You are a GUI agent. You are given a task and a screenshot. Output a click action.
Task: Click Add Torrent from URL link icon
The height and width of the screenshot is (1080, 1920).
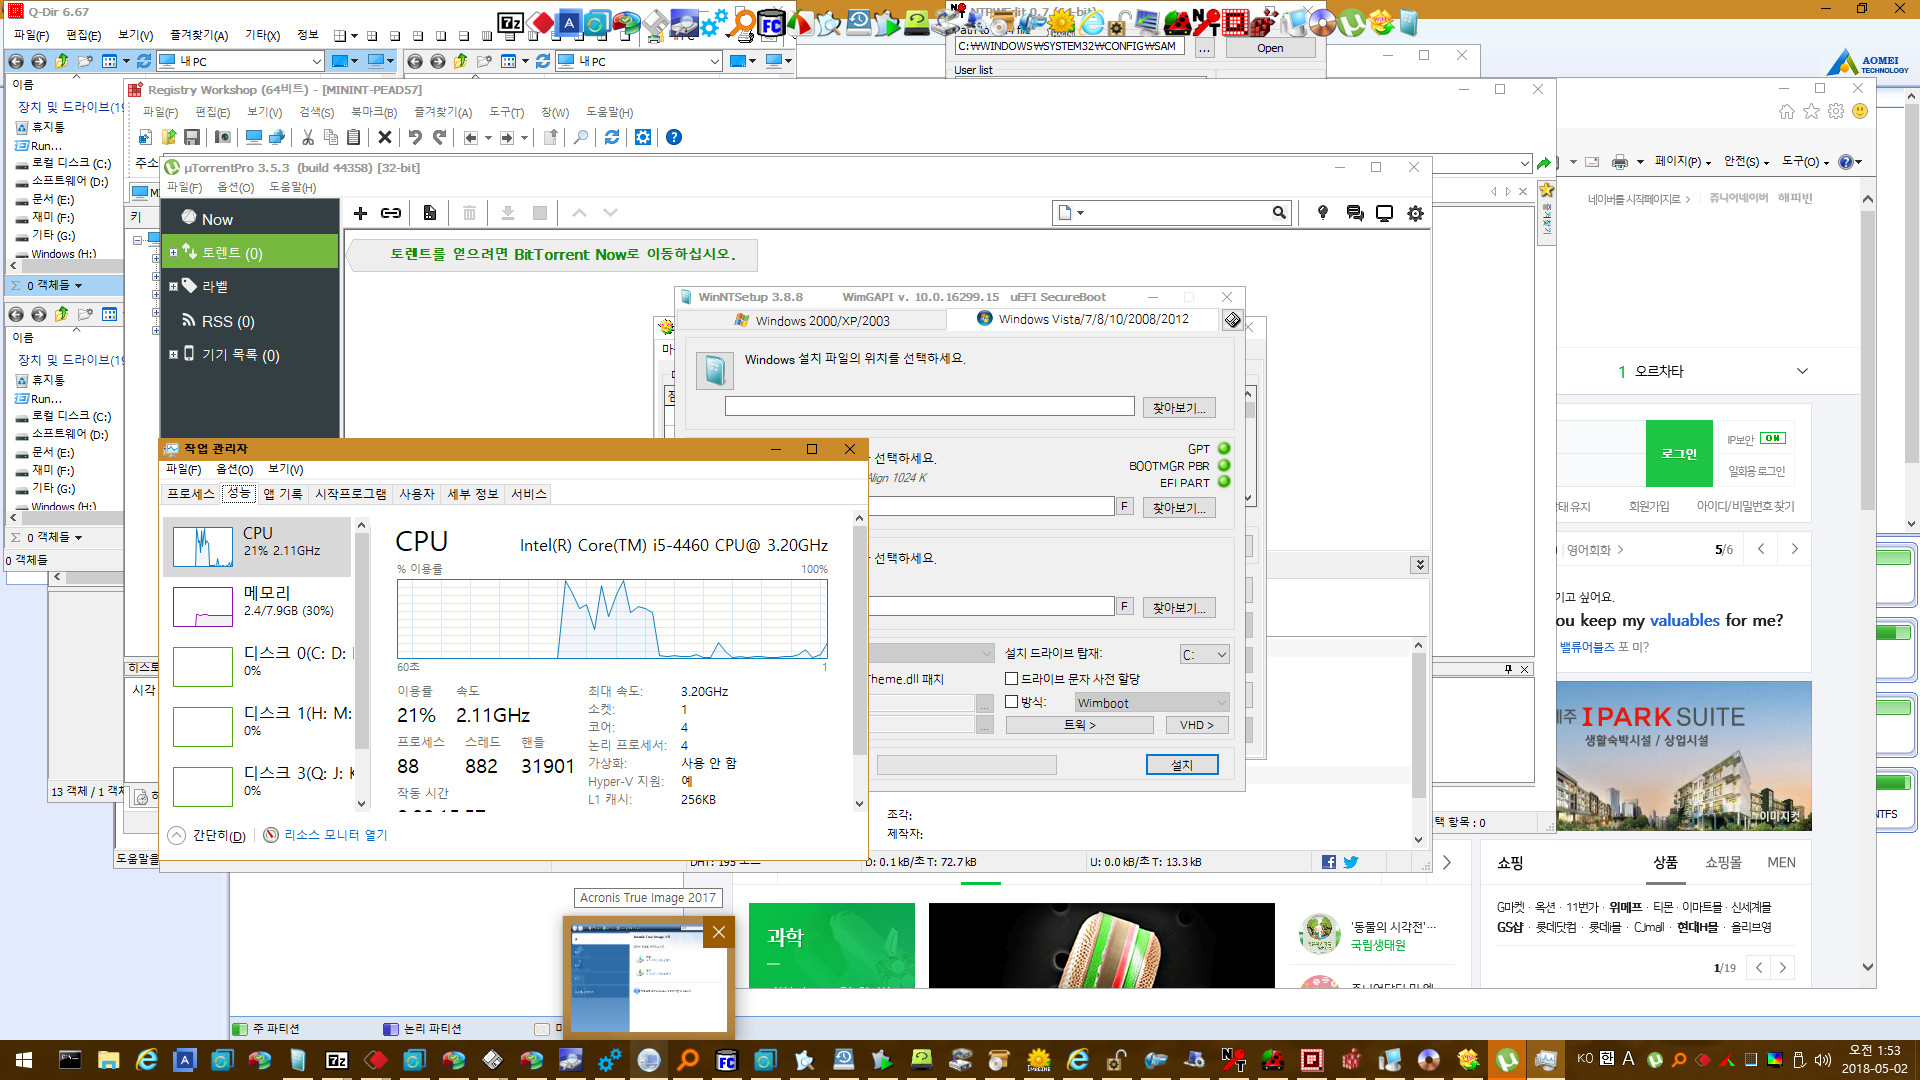point(391,213)
